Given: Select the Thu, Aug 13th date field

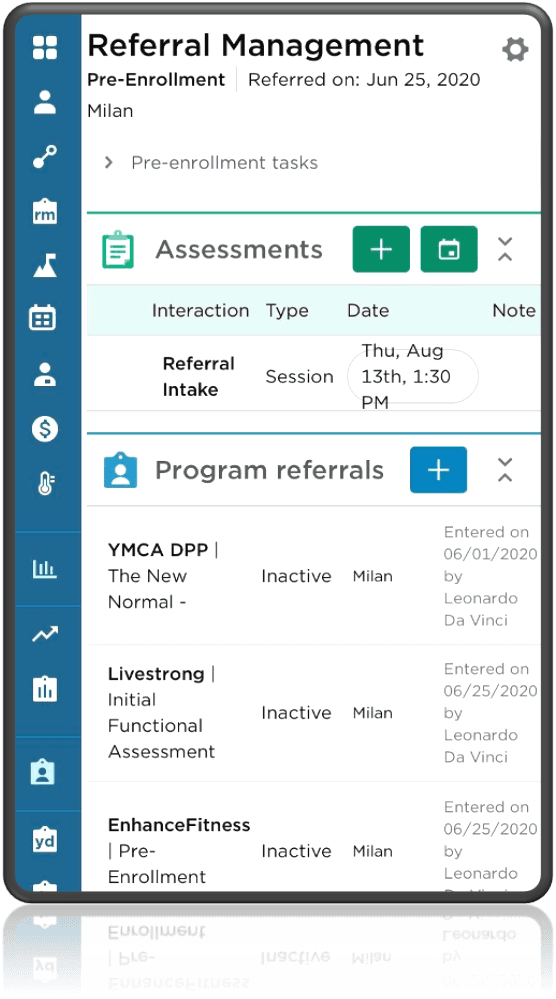Looking at the screenshot, I should point(413,377).
